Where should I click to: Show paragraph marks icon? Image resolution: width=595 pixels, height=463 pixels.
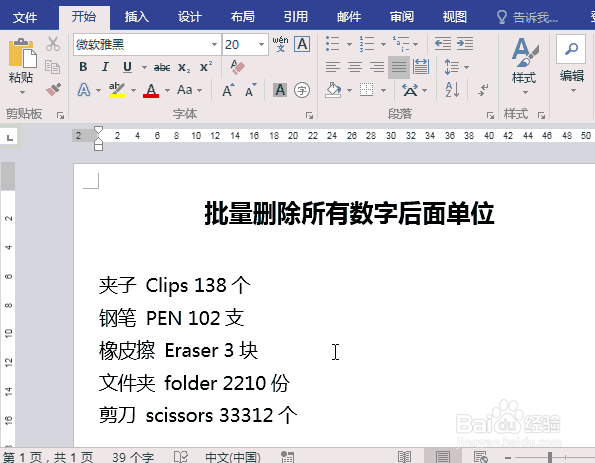483,90
